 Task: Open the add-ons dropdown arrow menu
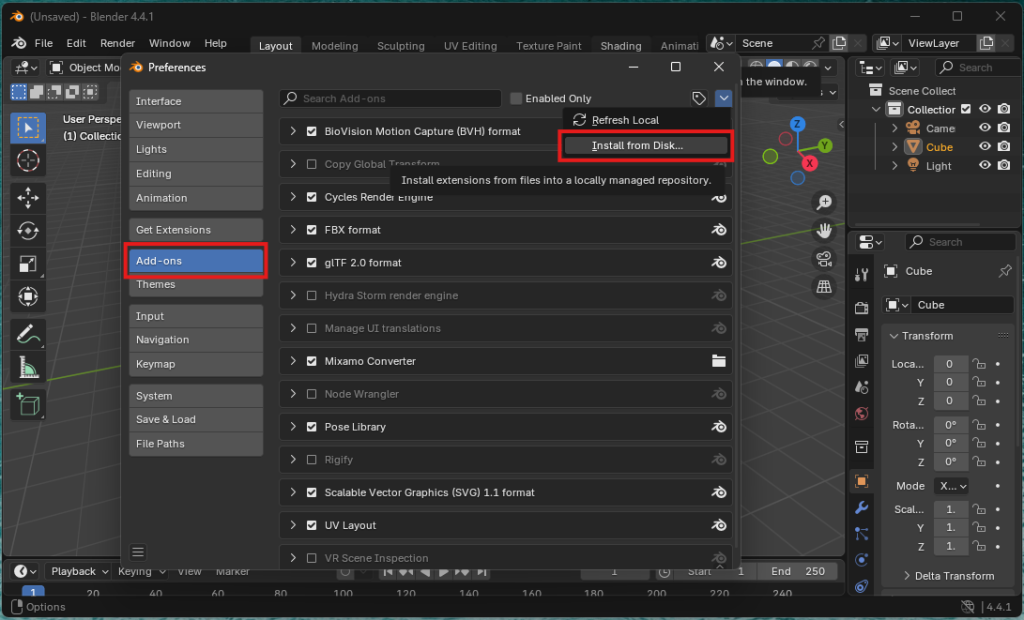tap(724, 99)
